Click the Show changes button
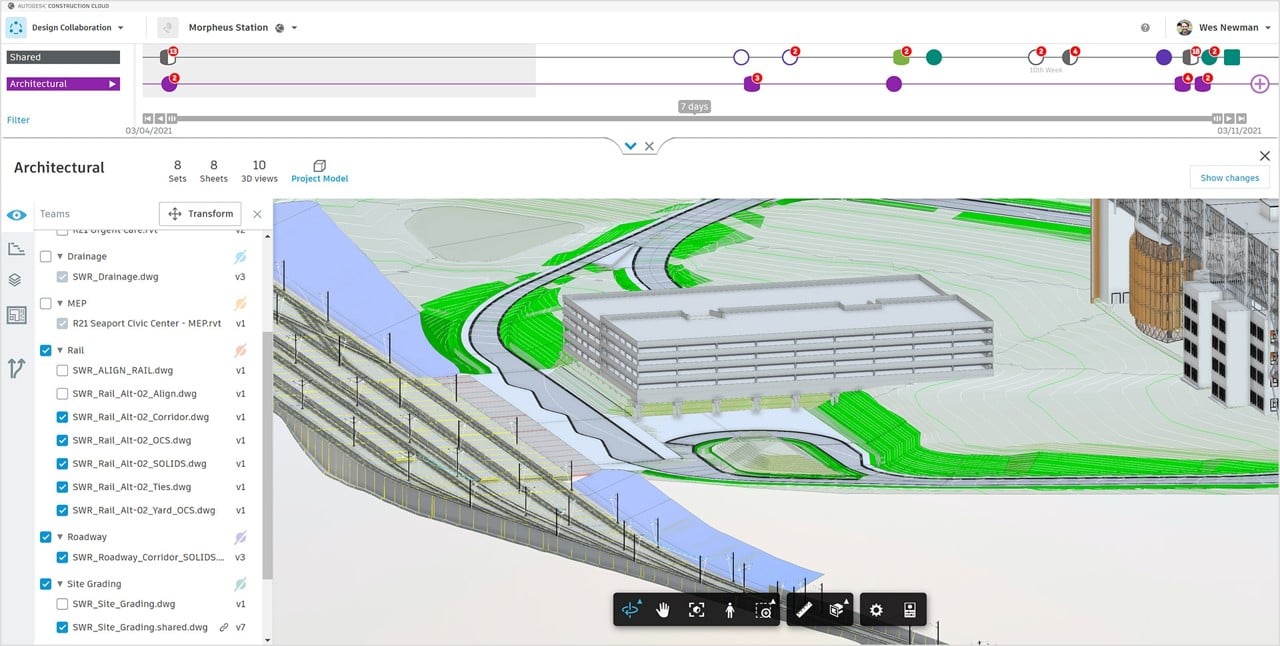 coord(1229,177)
